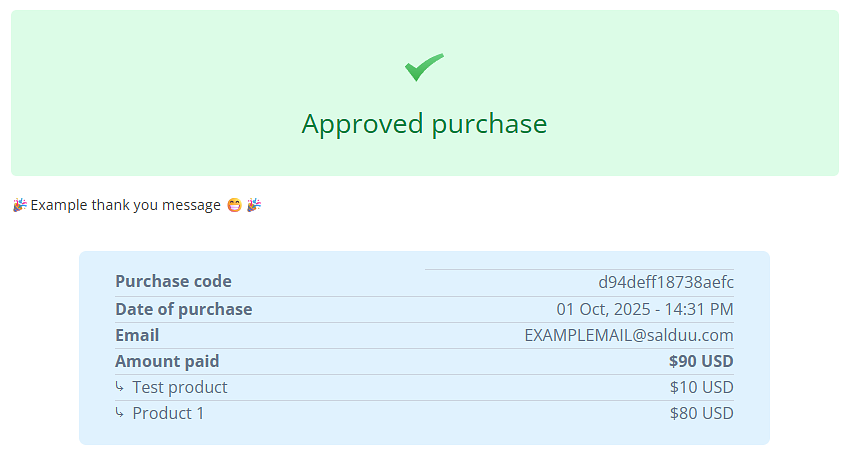Click the $90 USD total amount
The image size is (850, 461).
(x=701, y=361)
